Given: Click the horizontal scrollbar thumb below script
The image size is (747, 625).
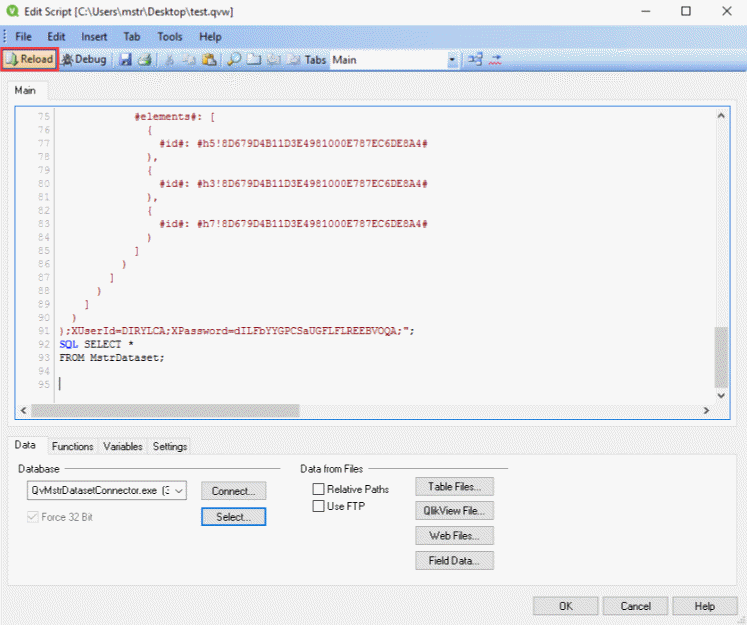Looking at the screenshot, I should coord(165,410).
